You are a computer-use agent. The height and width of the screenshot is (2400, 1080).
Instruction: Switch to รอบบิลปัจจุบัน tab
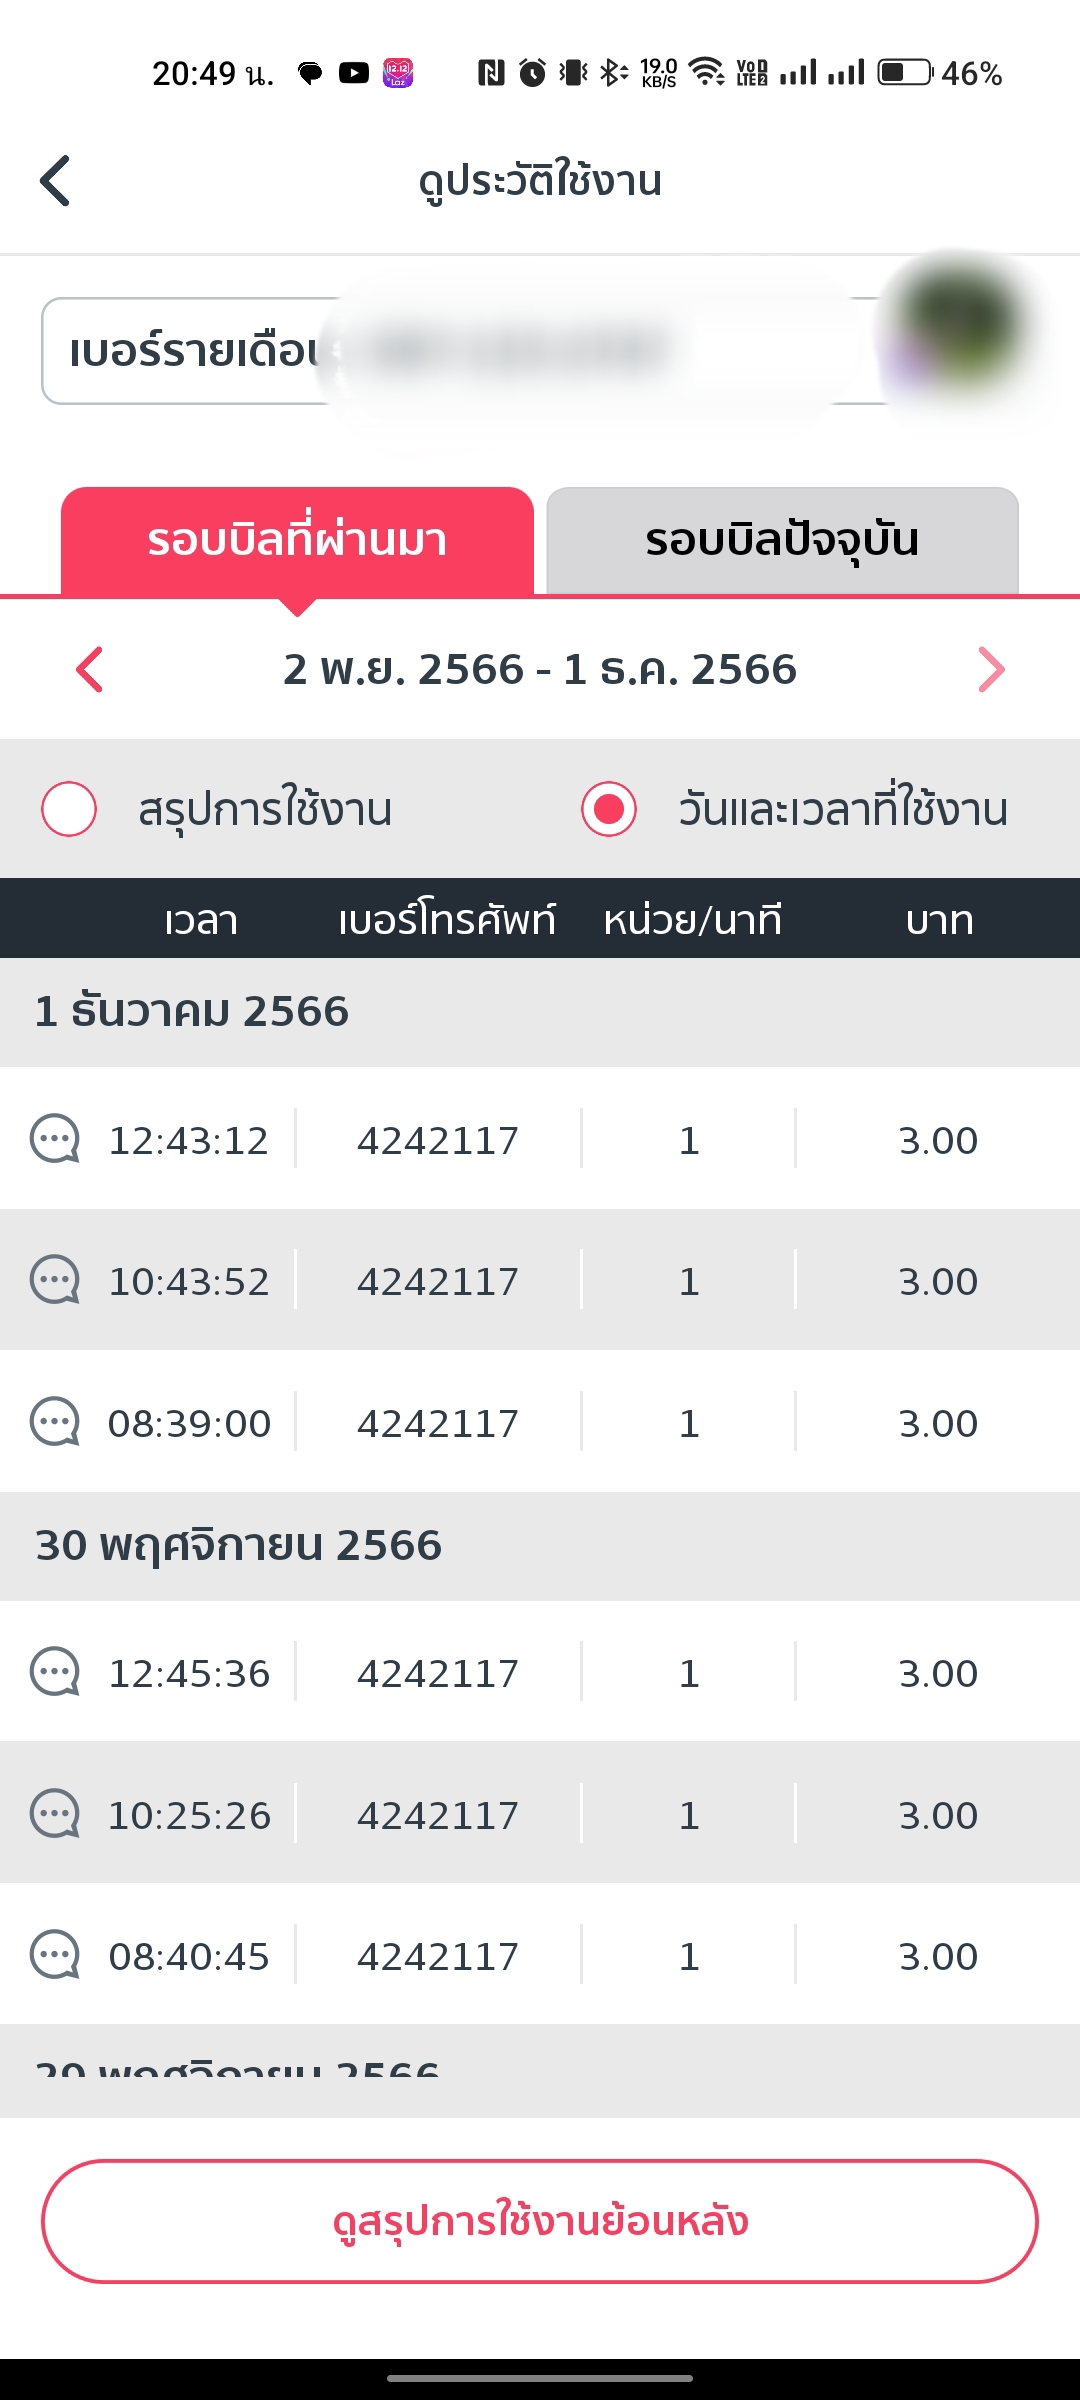point(782,540)
